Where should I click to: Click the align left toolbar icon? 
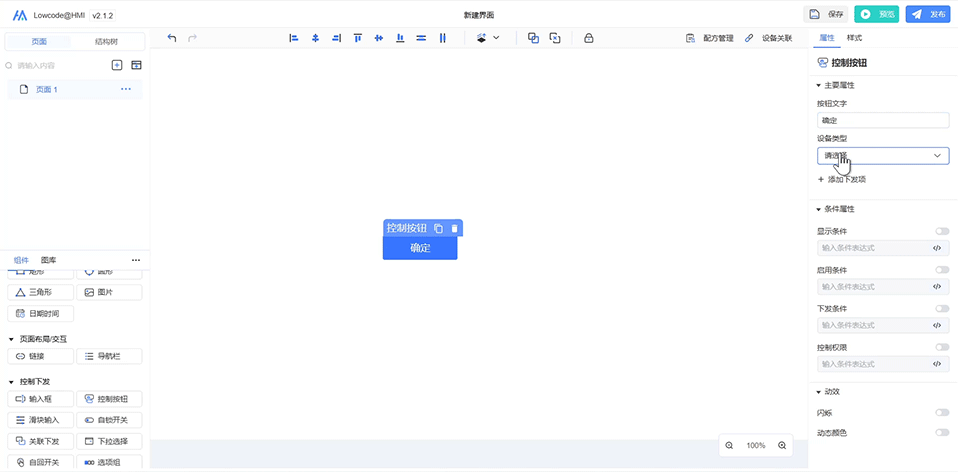[x=294, y=38]
